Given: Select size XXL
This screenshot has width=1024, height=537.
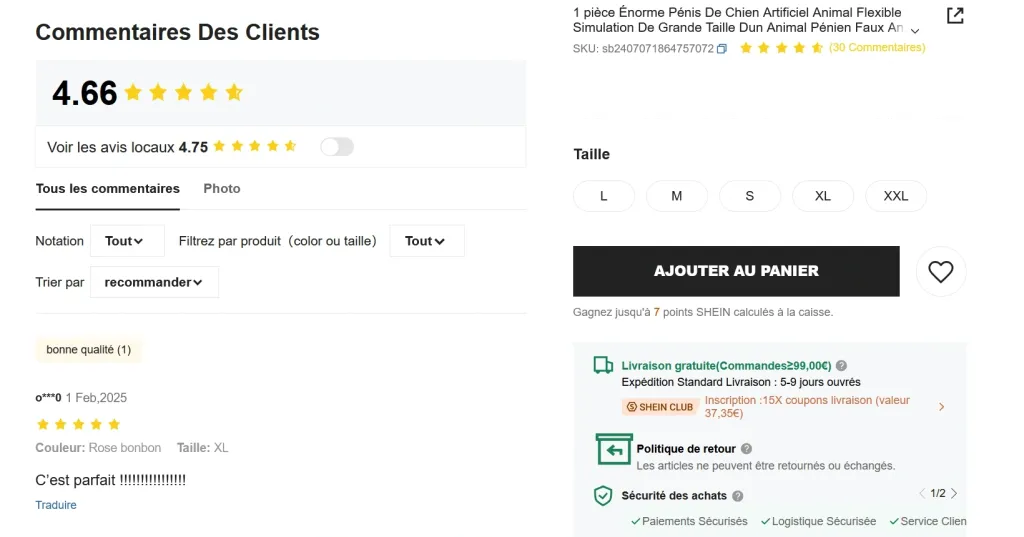Looking at the screenshot, I should pos(896,196).
